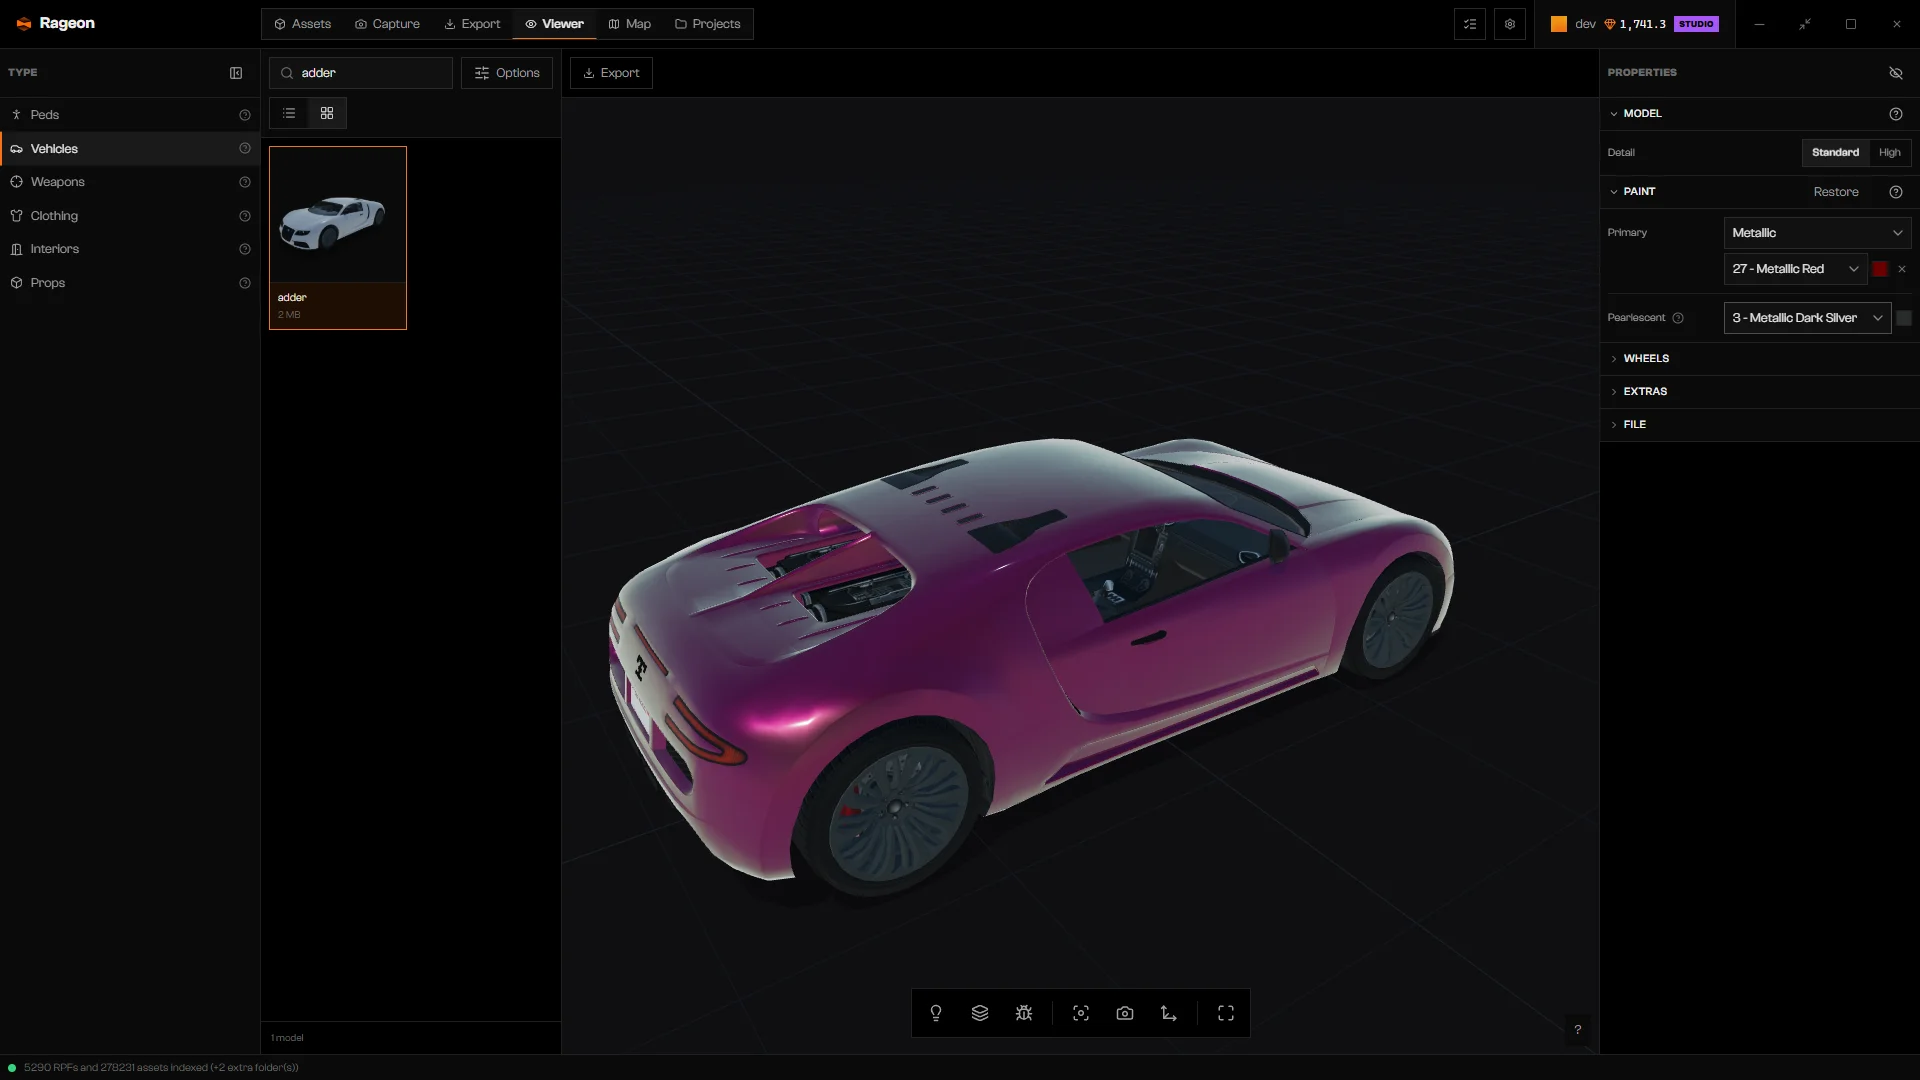Open Paint section help icon
This screenshot has height=1080, width=1920.
(1896, 192)
